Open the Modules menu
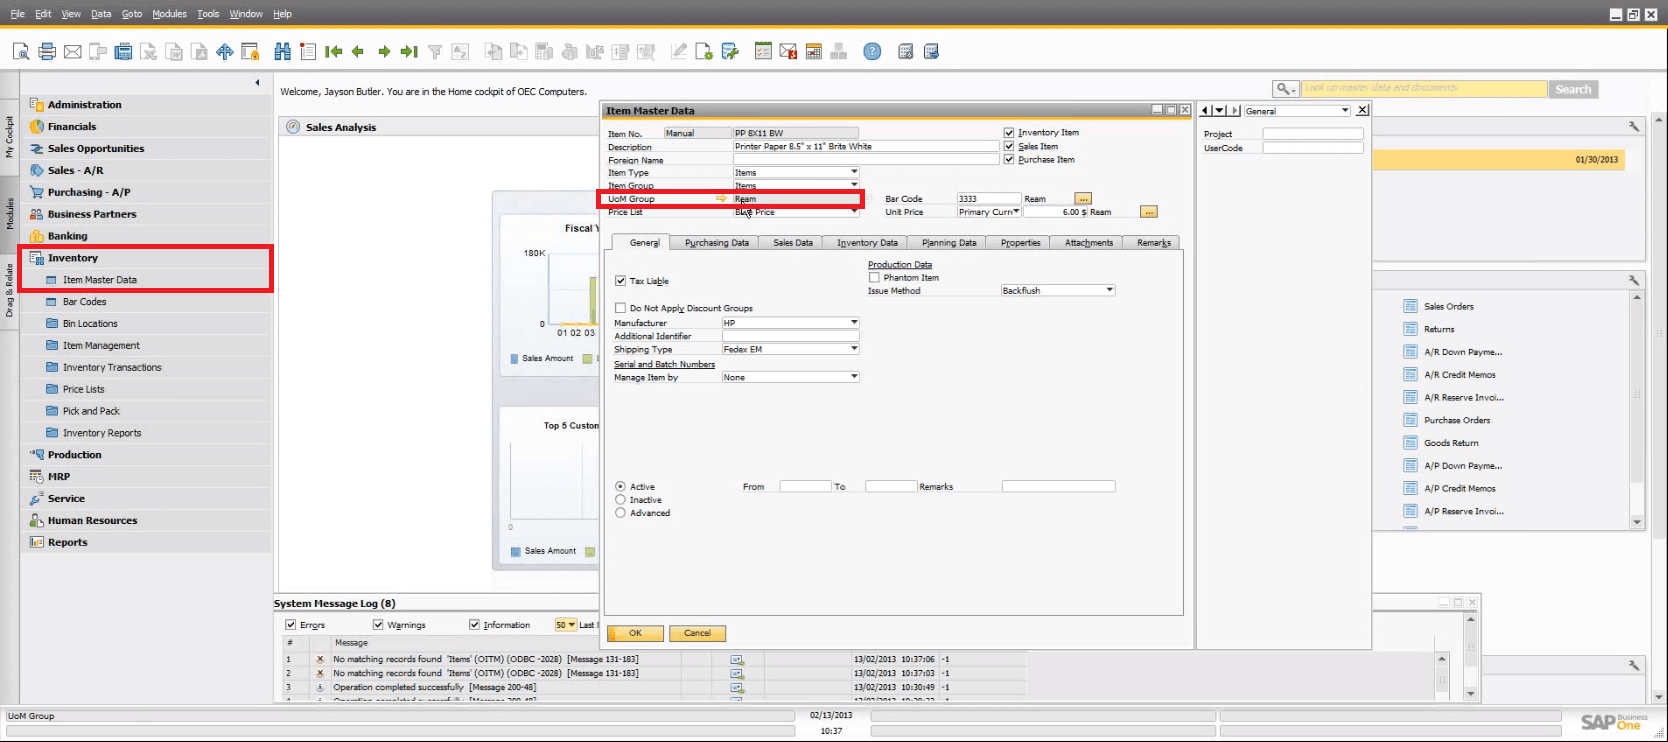 [169, 14]
